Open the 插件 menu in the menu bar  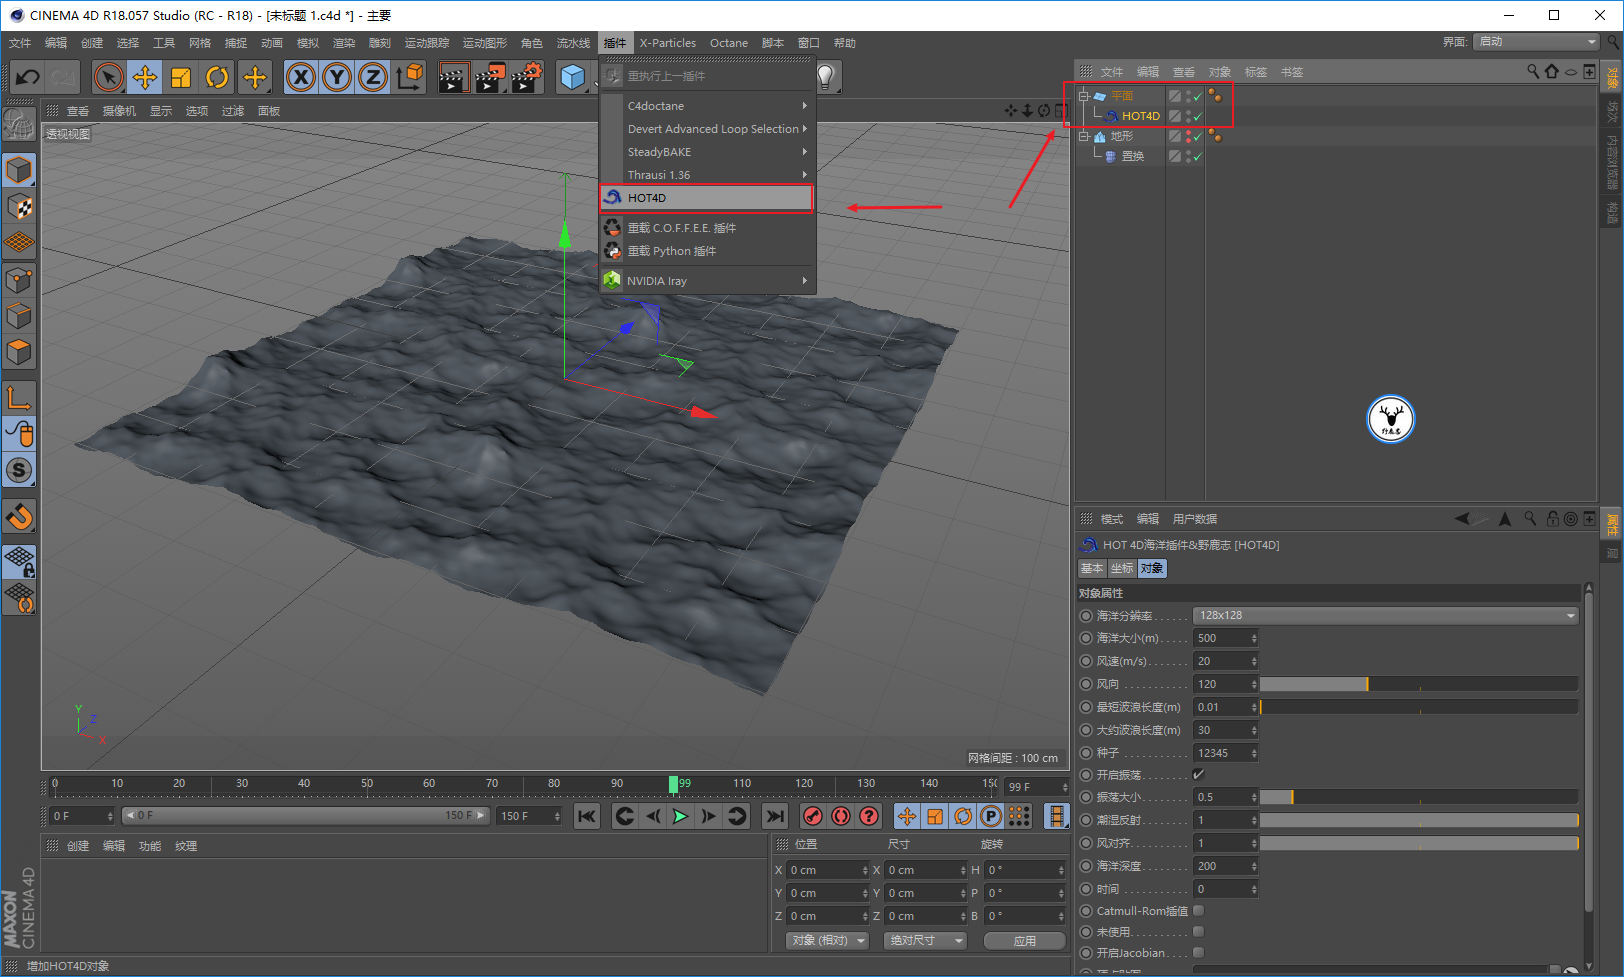pyautogui.click(x=615, y=43)
